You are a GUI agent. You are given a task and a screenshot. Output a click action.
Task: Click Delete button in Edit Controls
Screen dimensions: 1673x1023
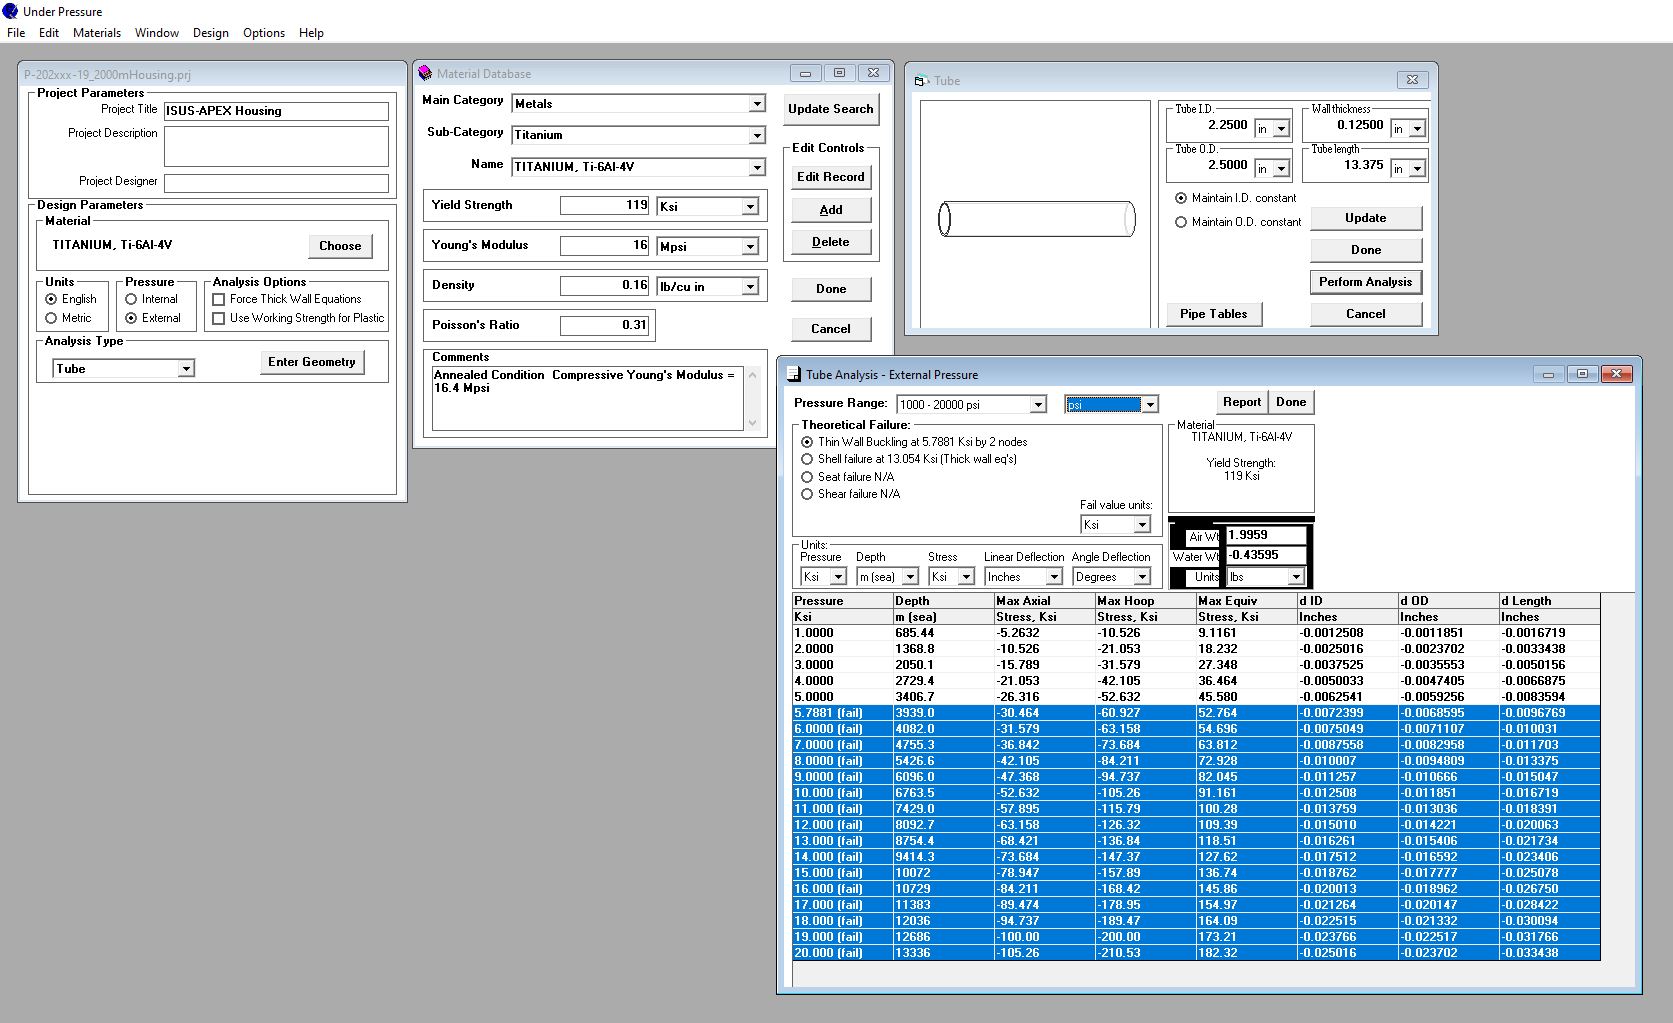coord(831,242)
